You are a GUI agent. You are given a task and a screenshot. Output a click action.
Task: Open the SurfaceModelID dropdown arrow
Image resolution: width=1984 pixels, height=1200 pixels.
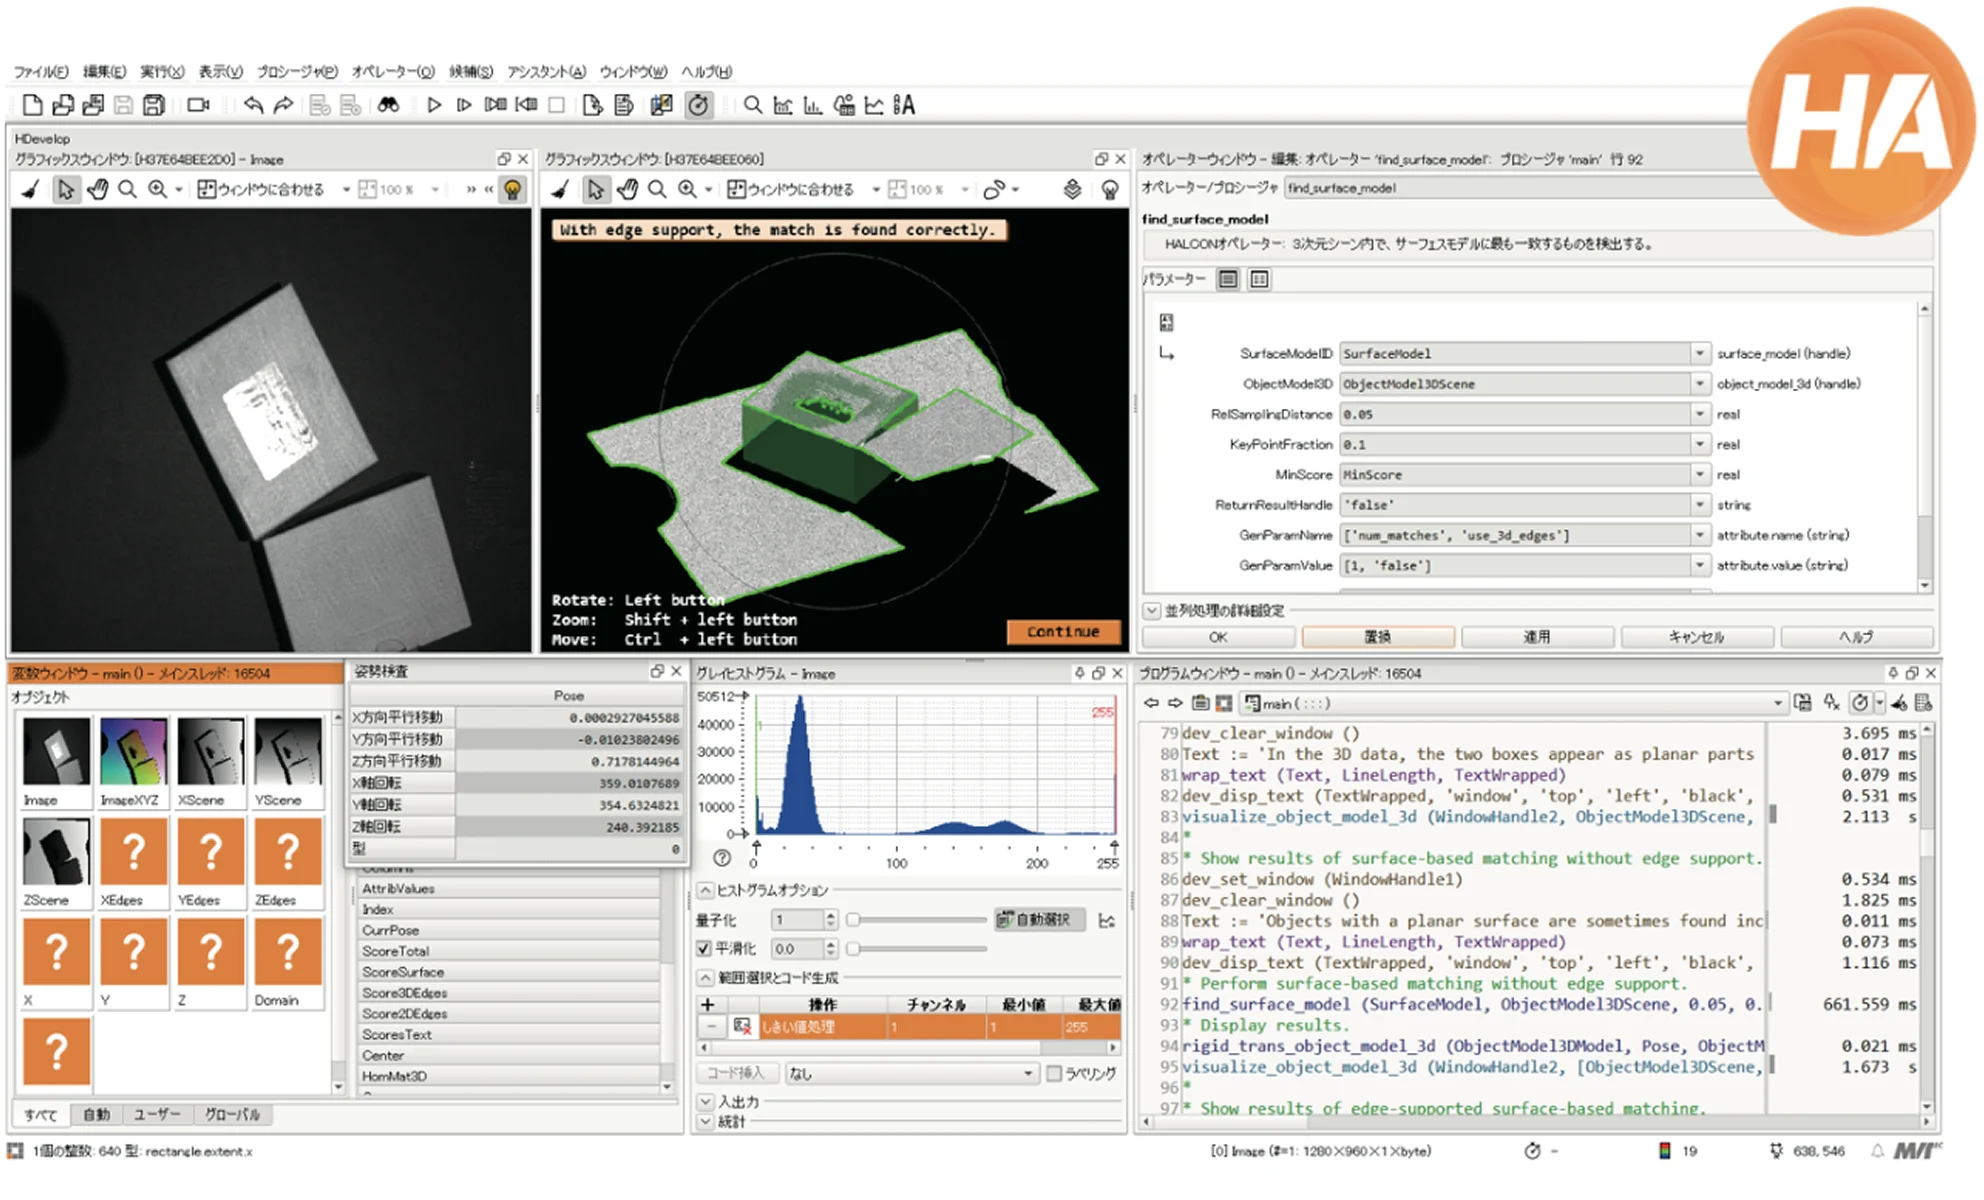pos(1699,353)
